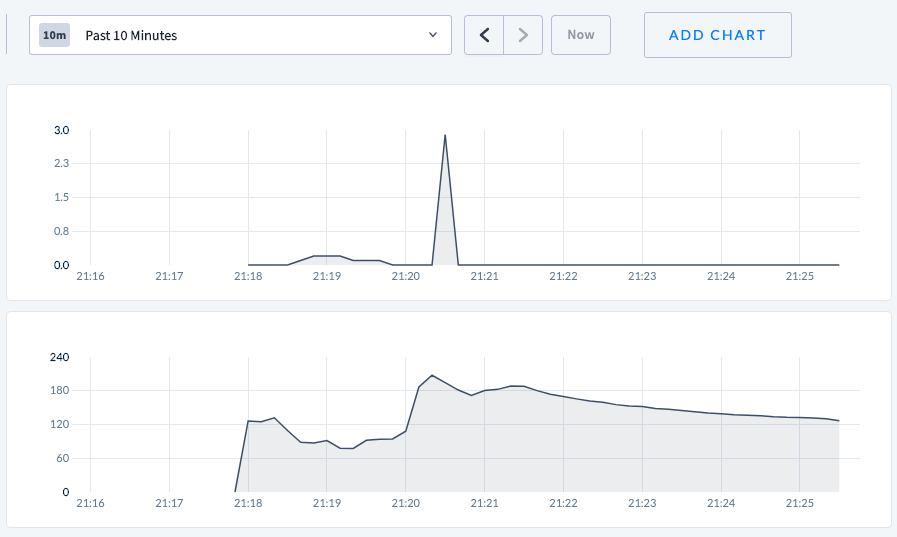
Task: Click the 3.0 y-axis label in top chart
Action: pos(62,130)
